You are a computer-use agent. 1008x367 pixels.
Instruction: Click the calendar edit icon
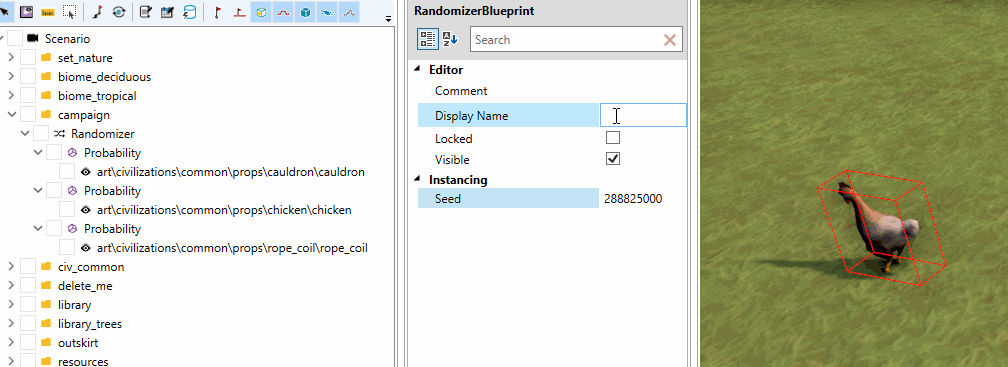168,12
